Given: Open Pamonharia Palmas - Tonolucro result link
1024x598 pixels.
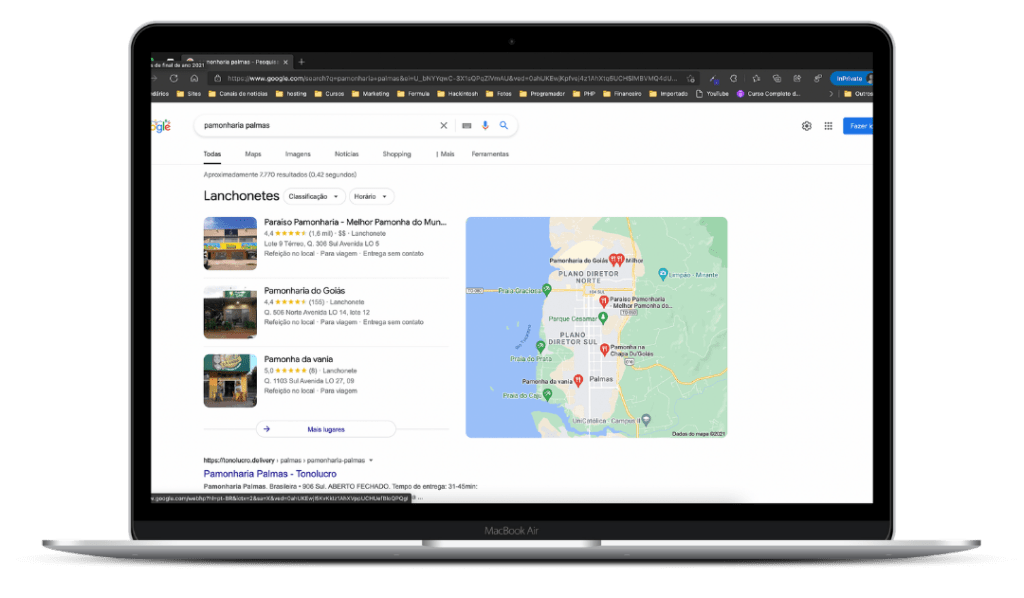Looking at the screenshot, I should coord(270,474).
